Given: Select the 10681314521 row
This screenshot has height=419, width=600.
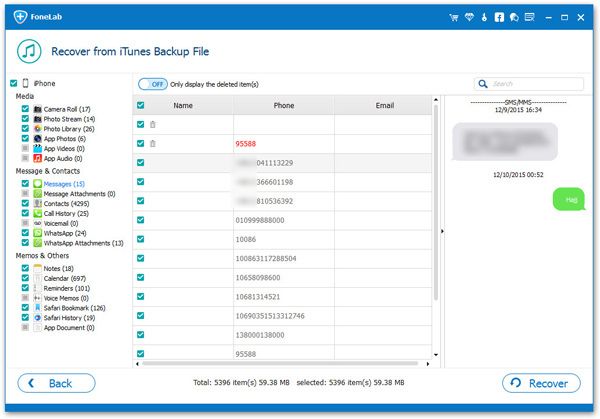Looking at the screenshot, I should pyautogui.click(x=282, y=297).
